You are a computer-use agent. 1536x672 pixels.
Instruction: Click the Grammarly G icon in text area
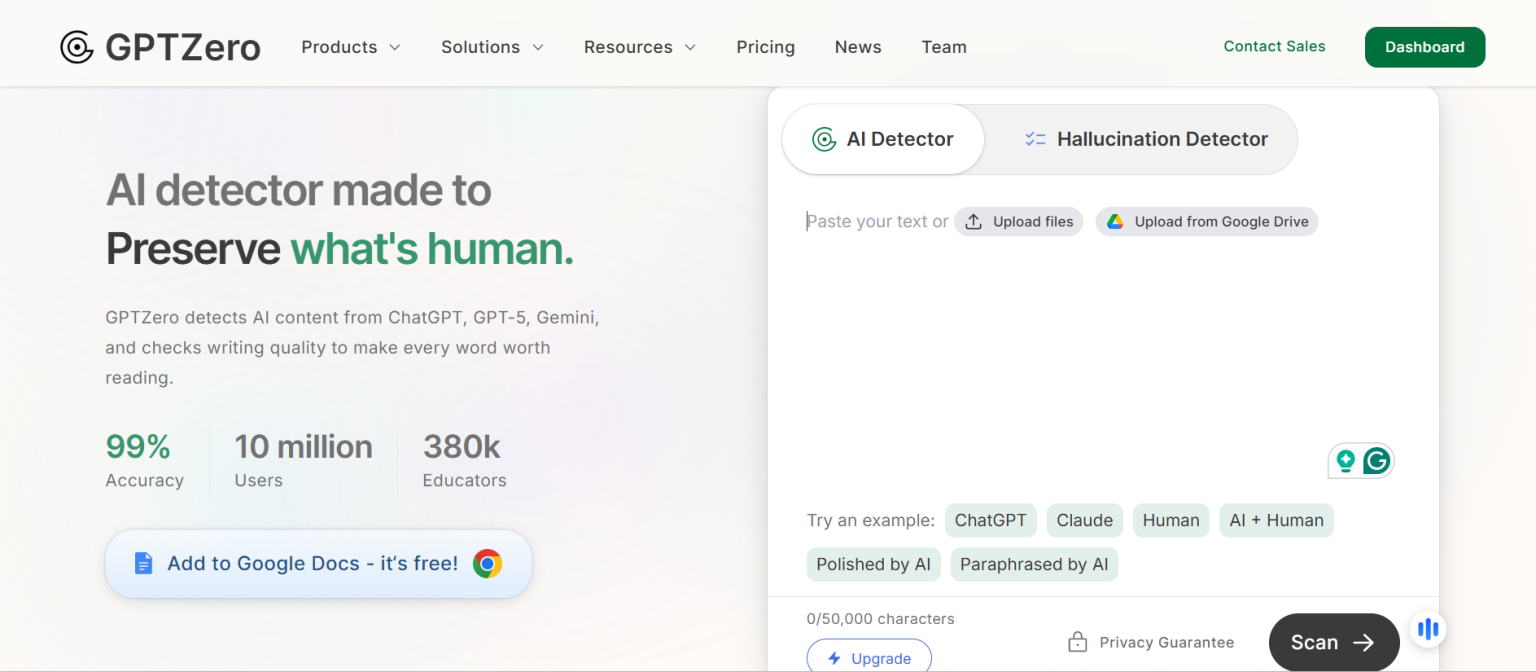coord(1377,461)
